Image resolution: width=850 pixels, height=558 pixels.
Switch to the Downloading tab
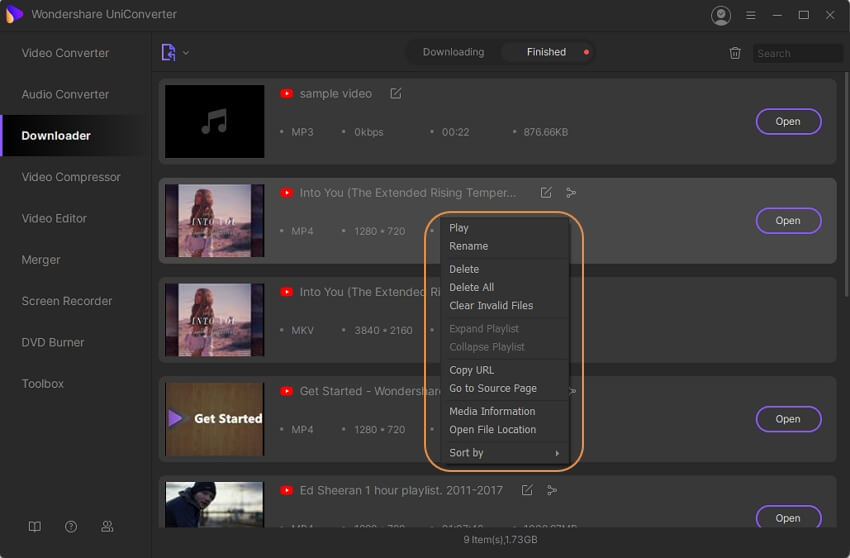click(x=453, y=52)
